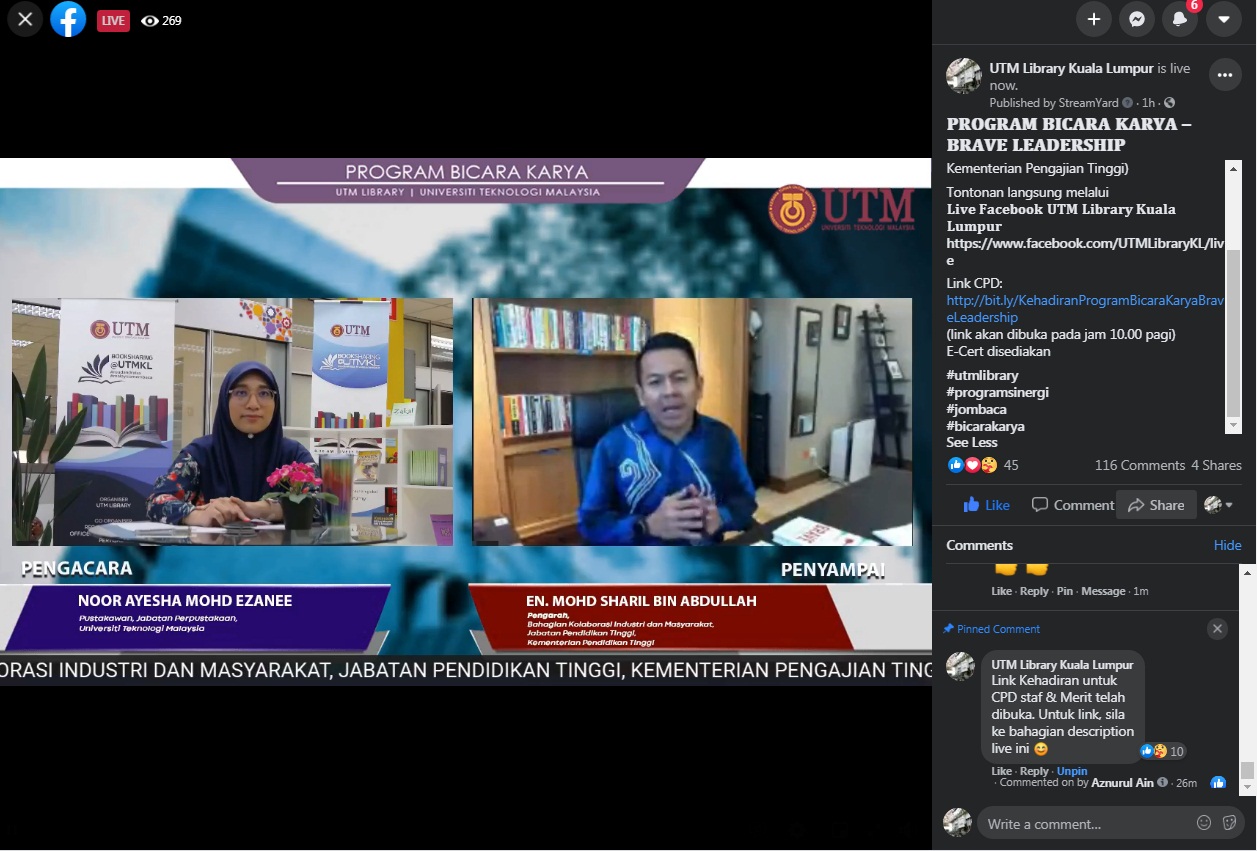Click the red Love reaction icon
This screenshot has width=1257, height=851.
click(972, 465)
